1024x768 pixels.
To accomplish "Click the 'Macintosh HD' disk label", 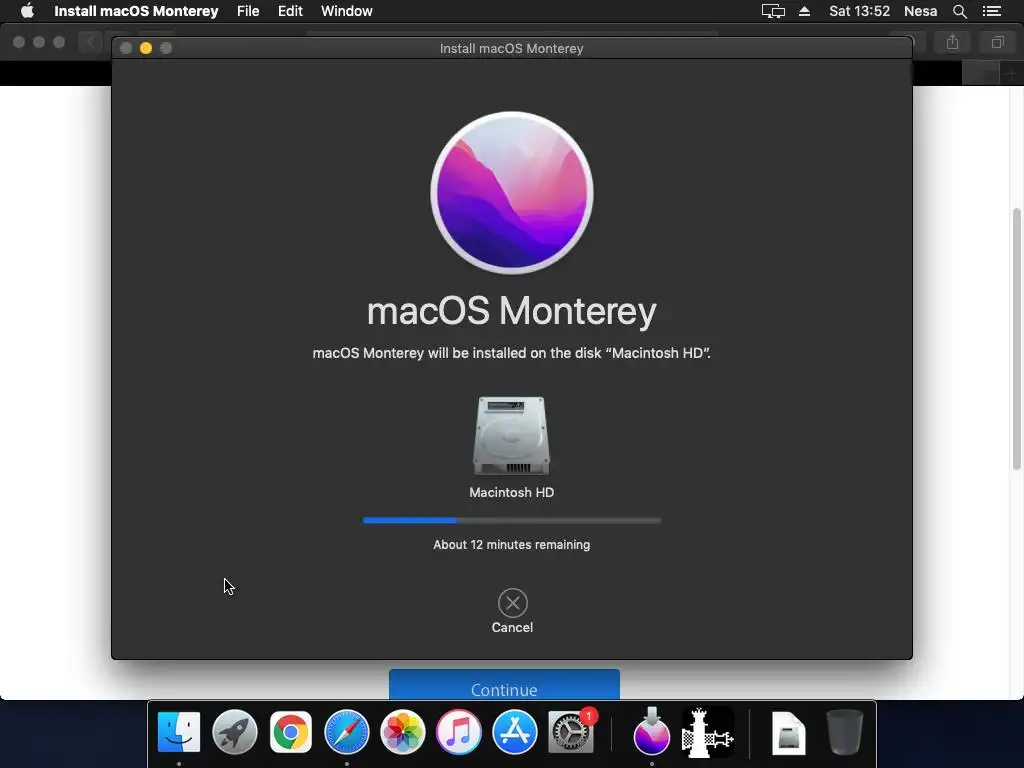I will pyautogui.click(x=511, y=492).
